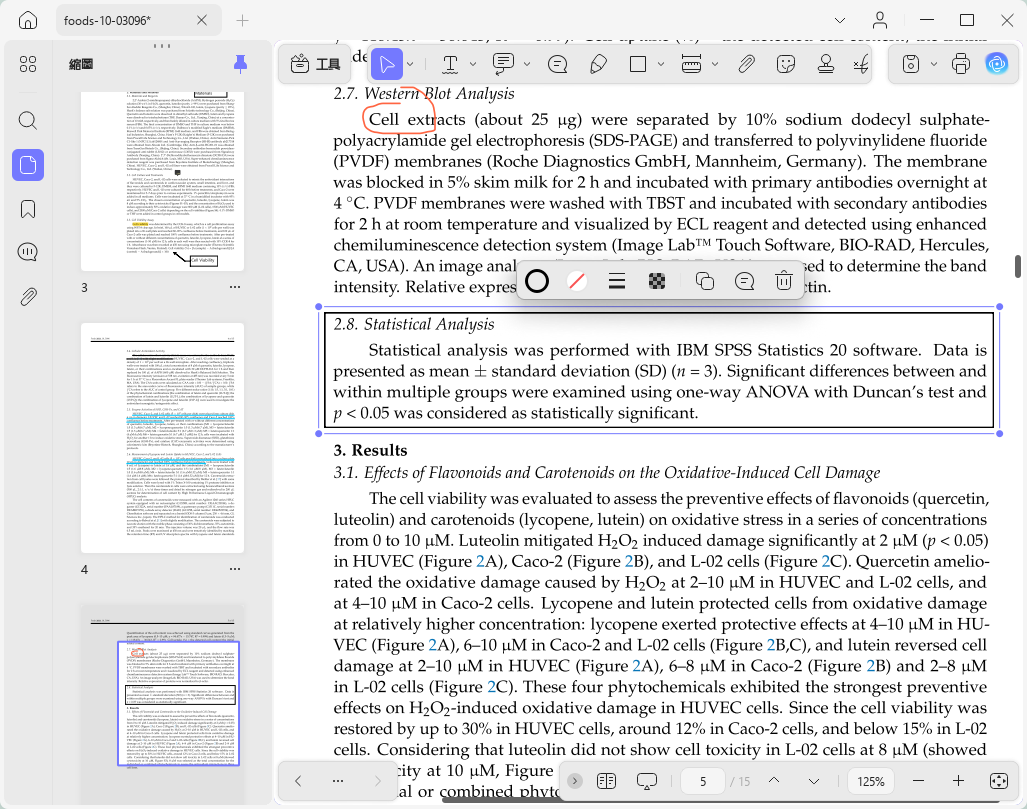Select the stamp tool in toolbar

(x=825, y=64)
